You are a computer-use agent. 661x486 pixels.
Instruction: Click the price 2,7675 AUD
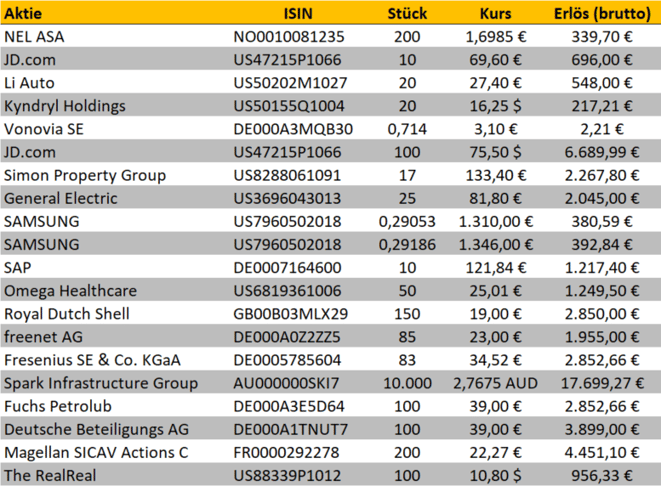495,383
